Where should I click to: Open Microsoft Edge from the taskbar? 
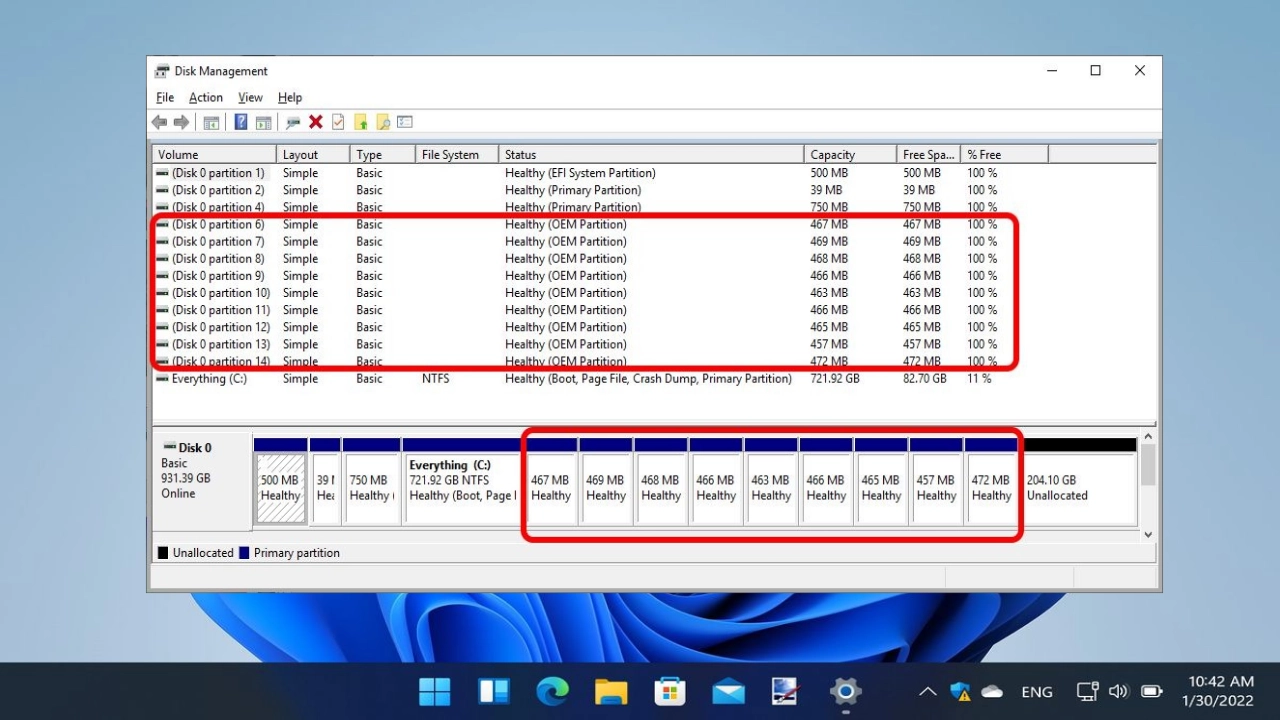tap(552, 691)
